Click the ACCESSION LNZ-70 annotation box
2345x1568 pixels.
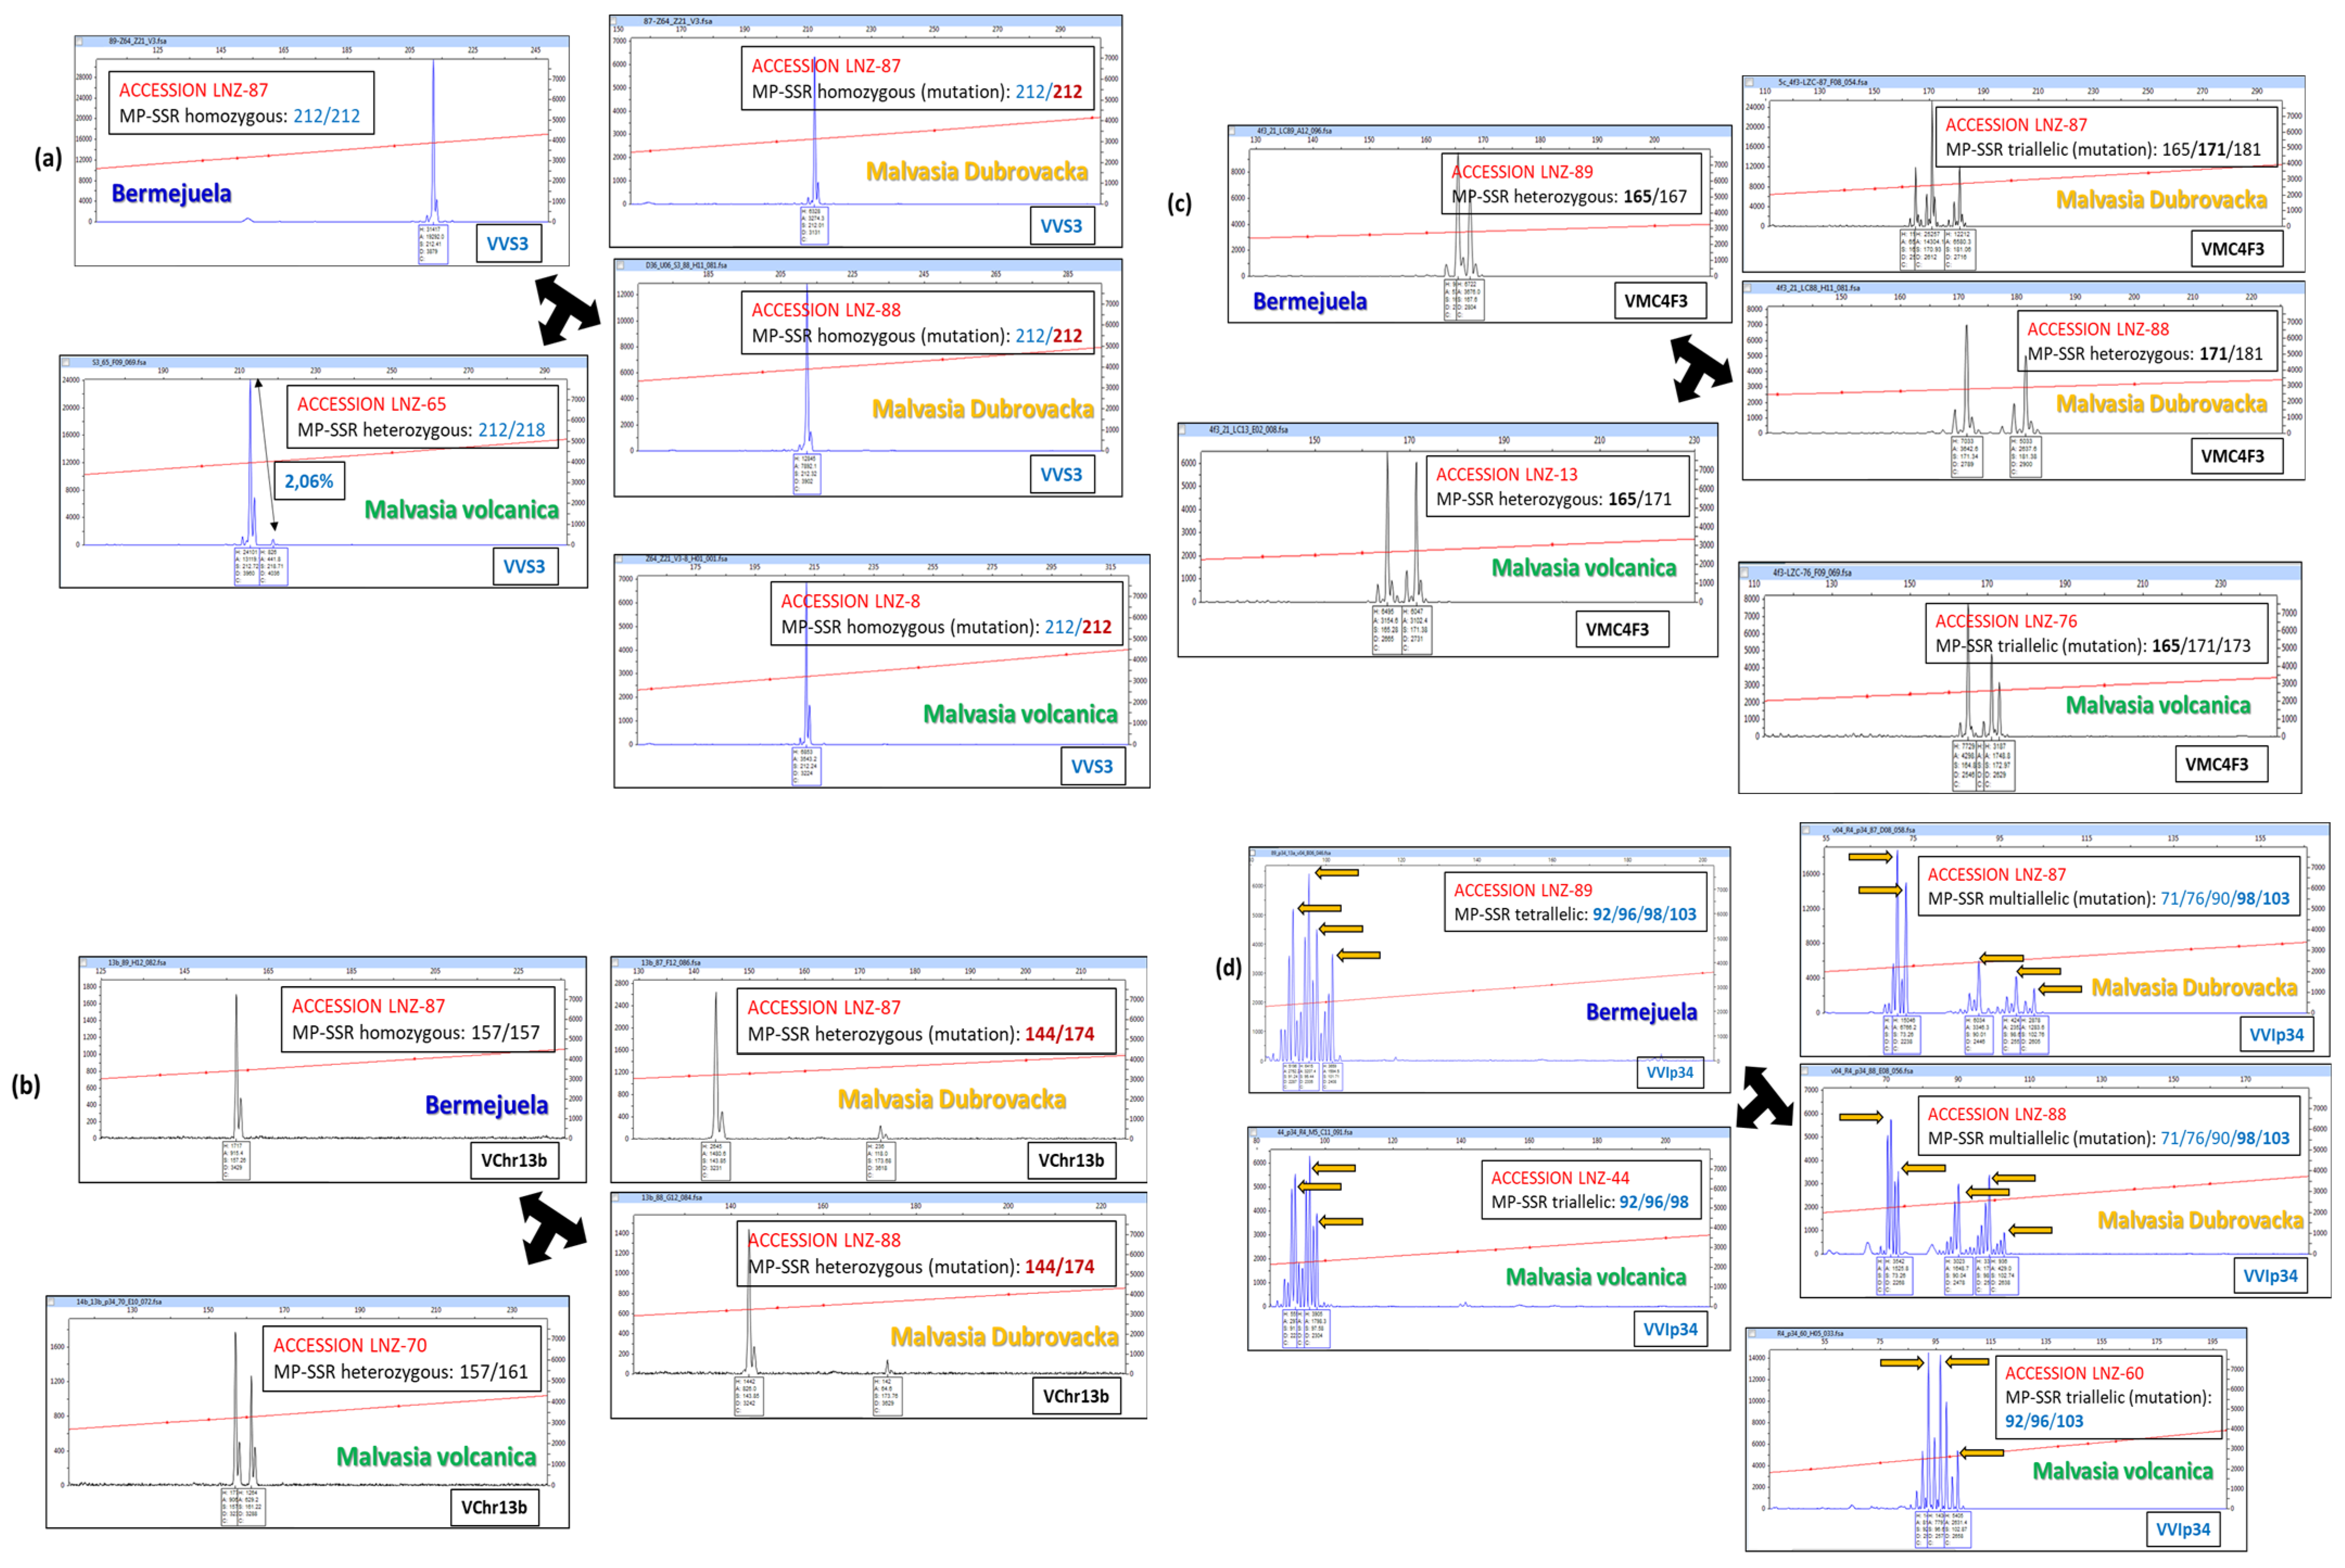401,1358
